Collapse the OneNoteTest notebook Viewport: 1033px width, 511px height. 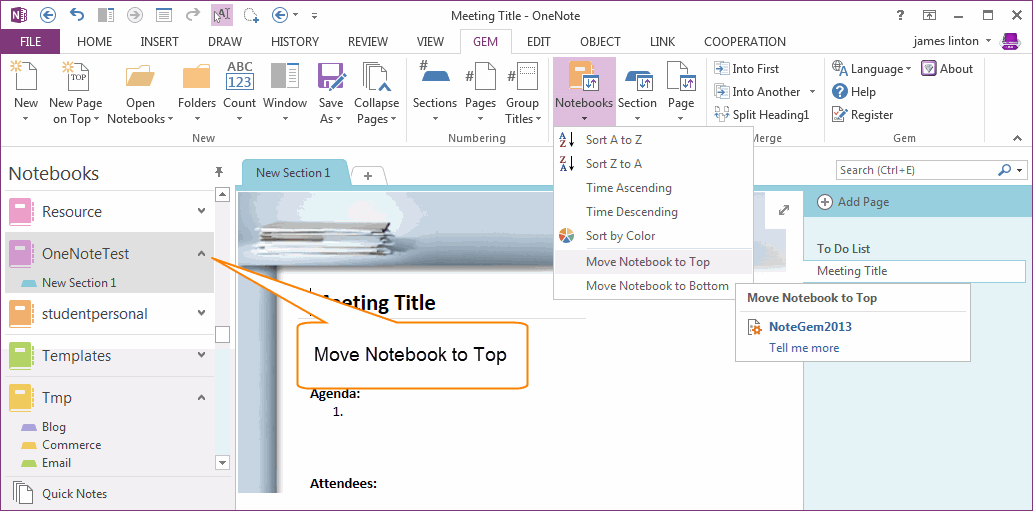tap(202, 254)
